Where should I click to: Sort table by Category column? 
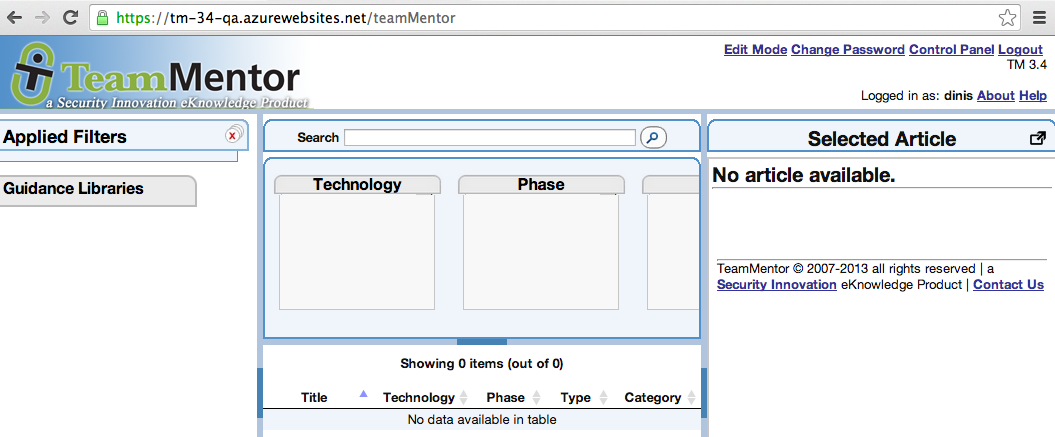pos(652,397)
